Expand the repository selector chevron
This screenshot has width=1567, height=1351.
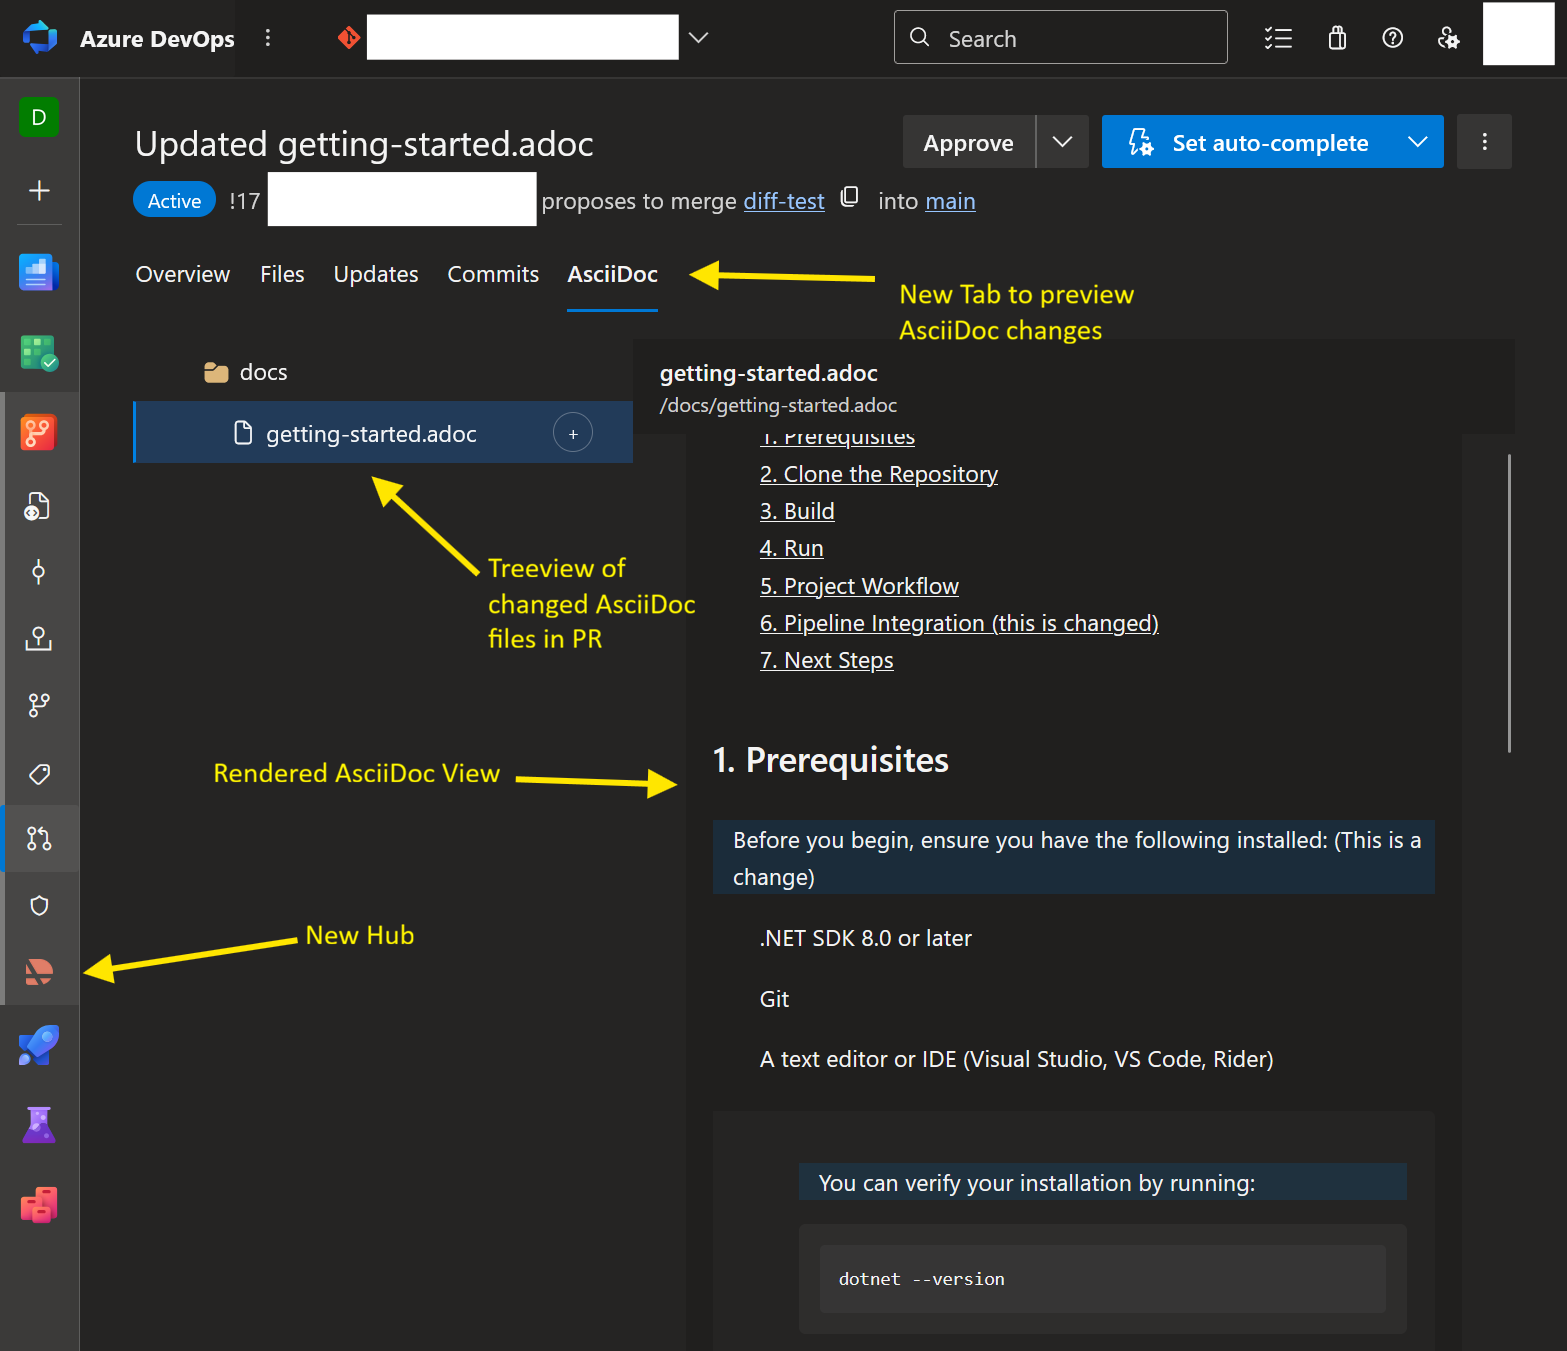699,38
